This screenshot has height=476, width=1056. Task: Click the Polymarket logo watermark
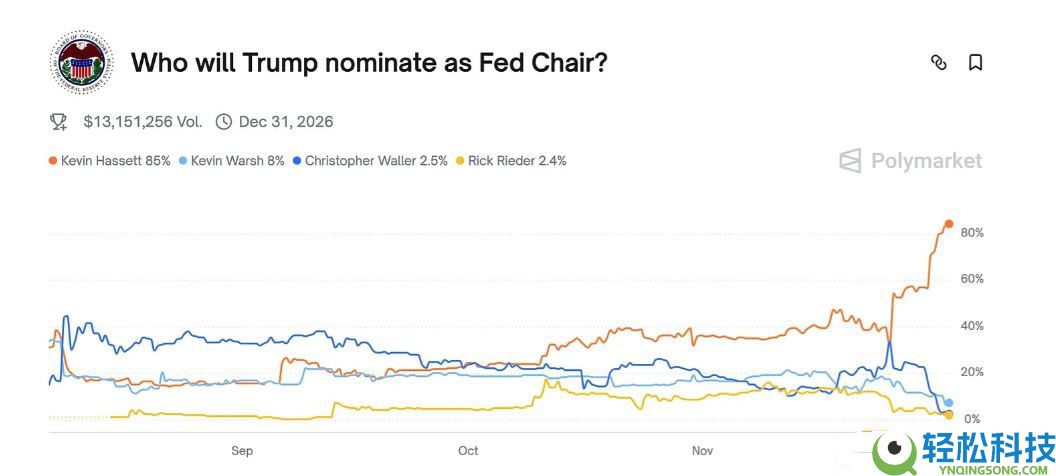tap(910, 161)
